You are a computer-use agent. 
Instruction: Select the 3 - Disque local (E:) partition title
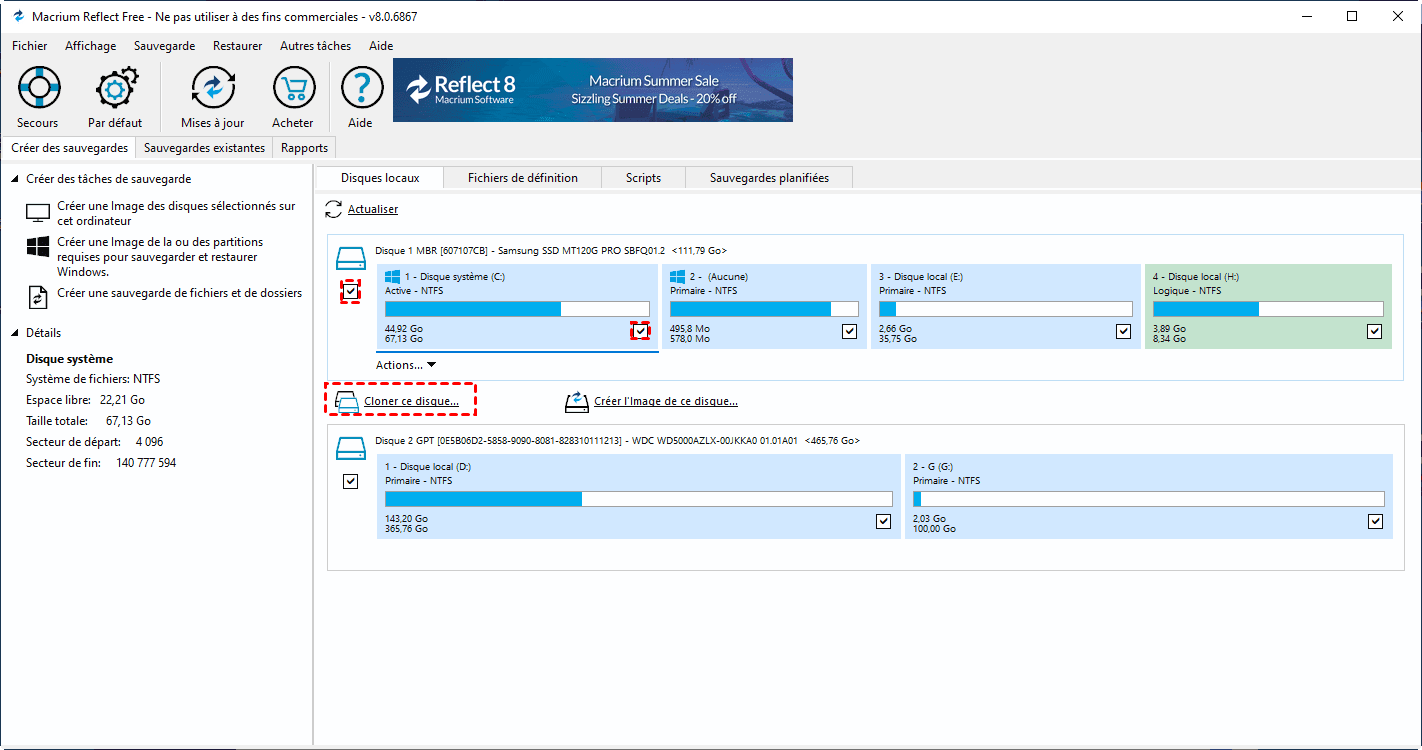point(921,276)
